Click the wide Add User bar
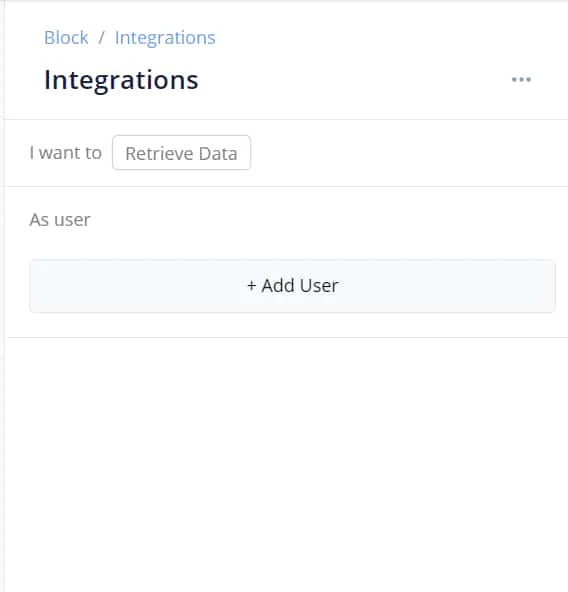The width and height of the screenshot is (568, 592). tap(292, 286)
